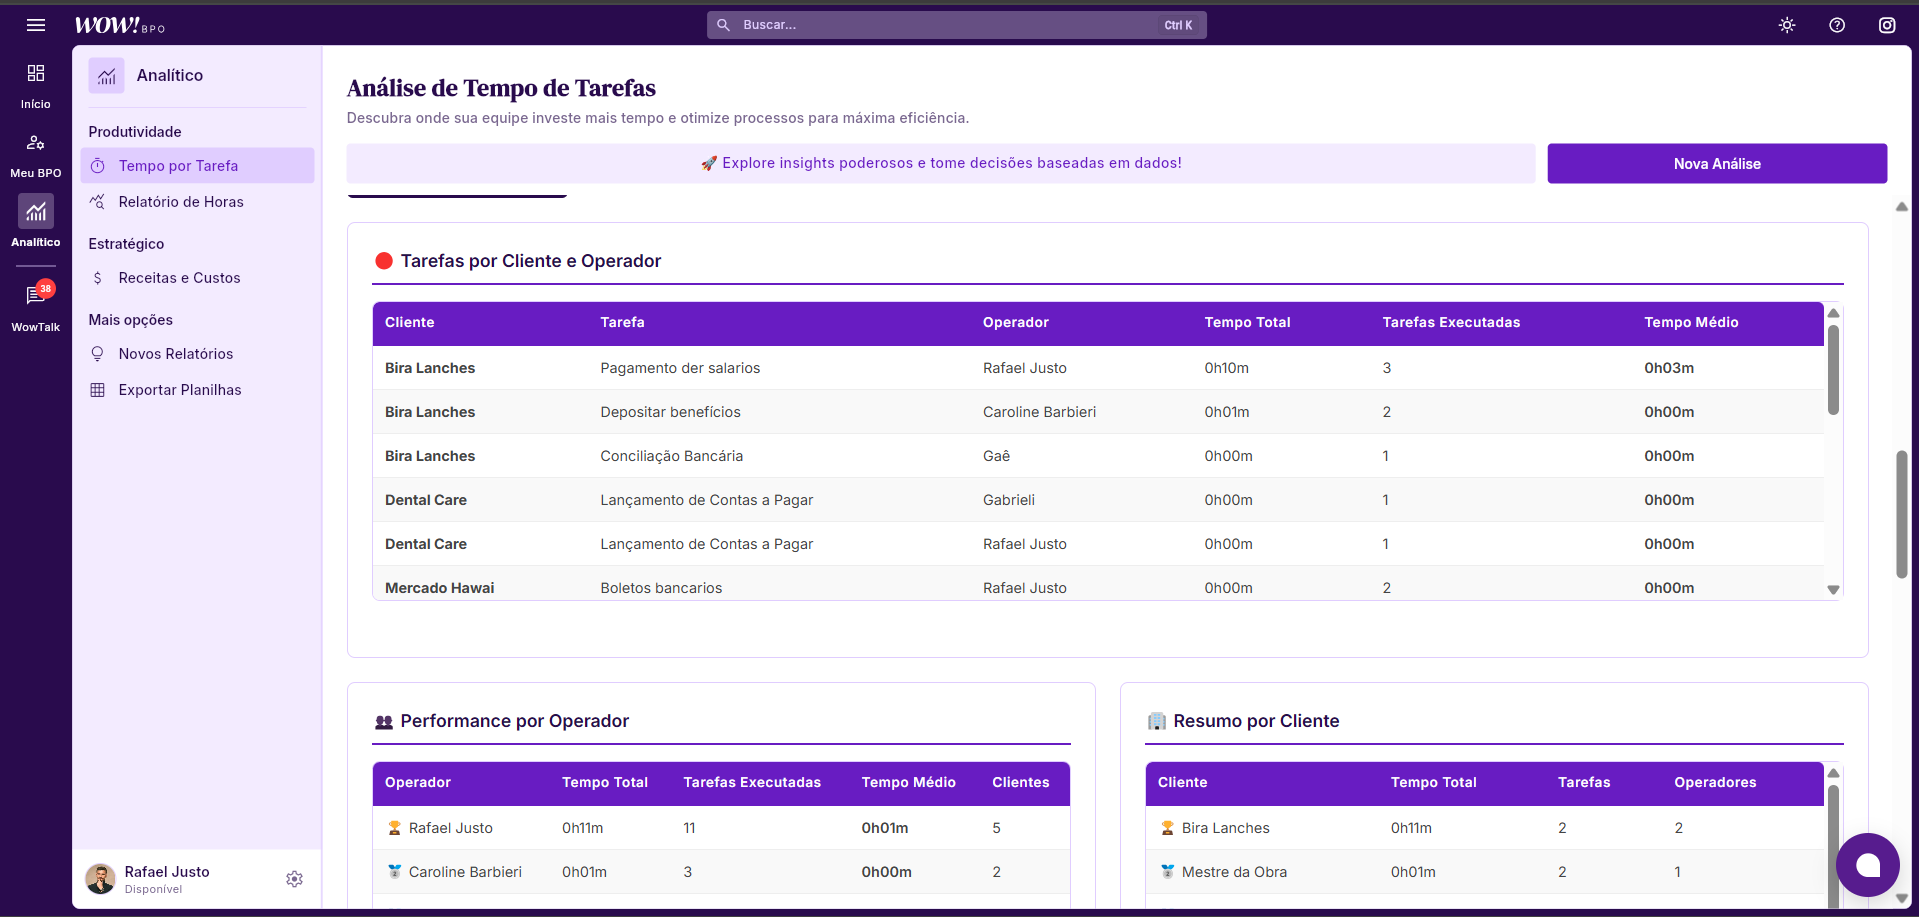Open the help question mark icon
Viewport: 1919px width, 917px height.
click(1837, 25)
